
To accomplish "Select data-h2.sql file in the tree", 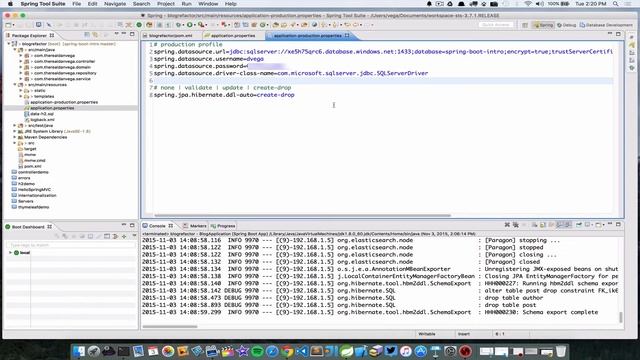I will point(42,114).
